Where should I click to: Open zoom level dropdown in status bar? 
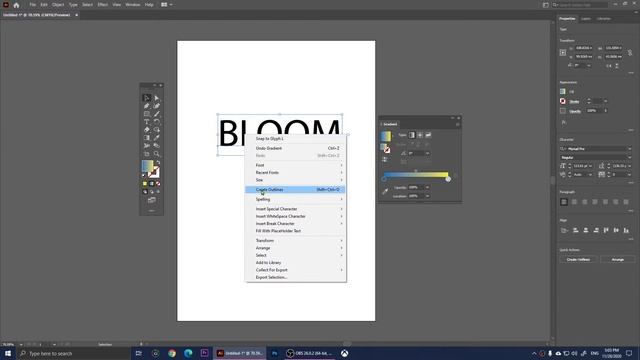coord(21,344)
